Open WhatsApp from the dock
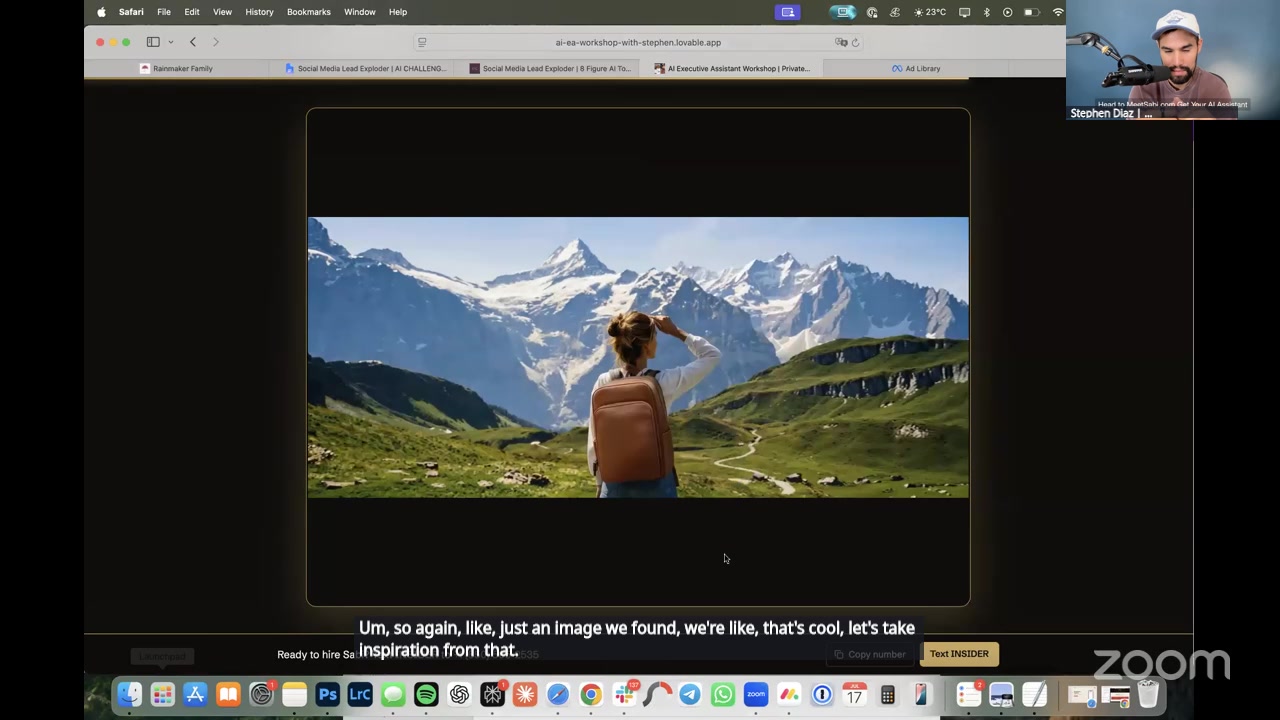 pos(723,694)
